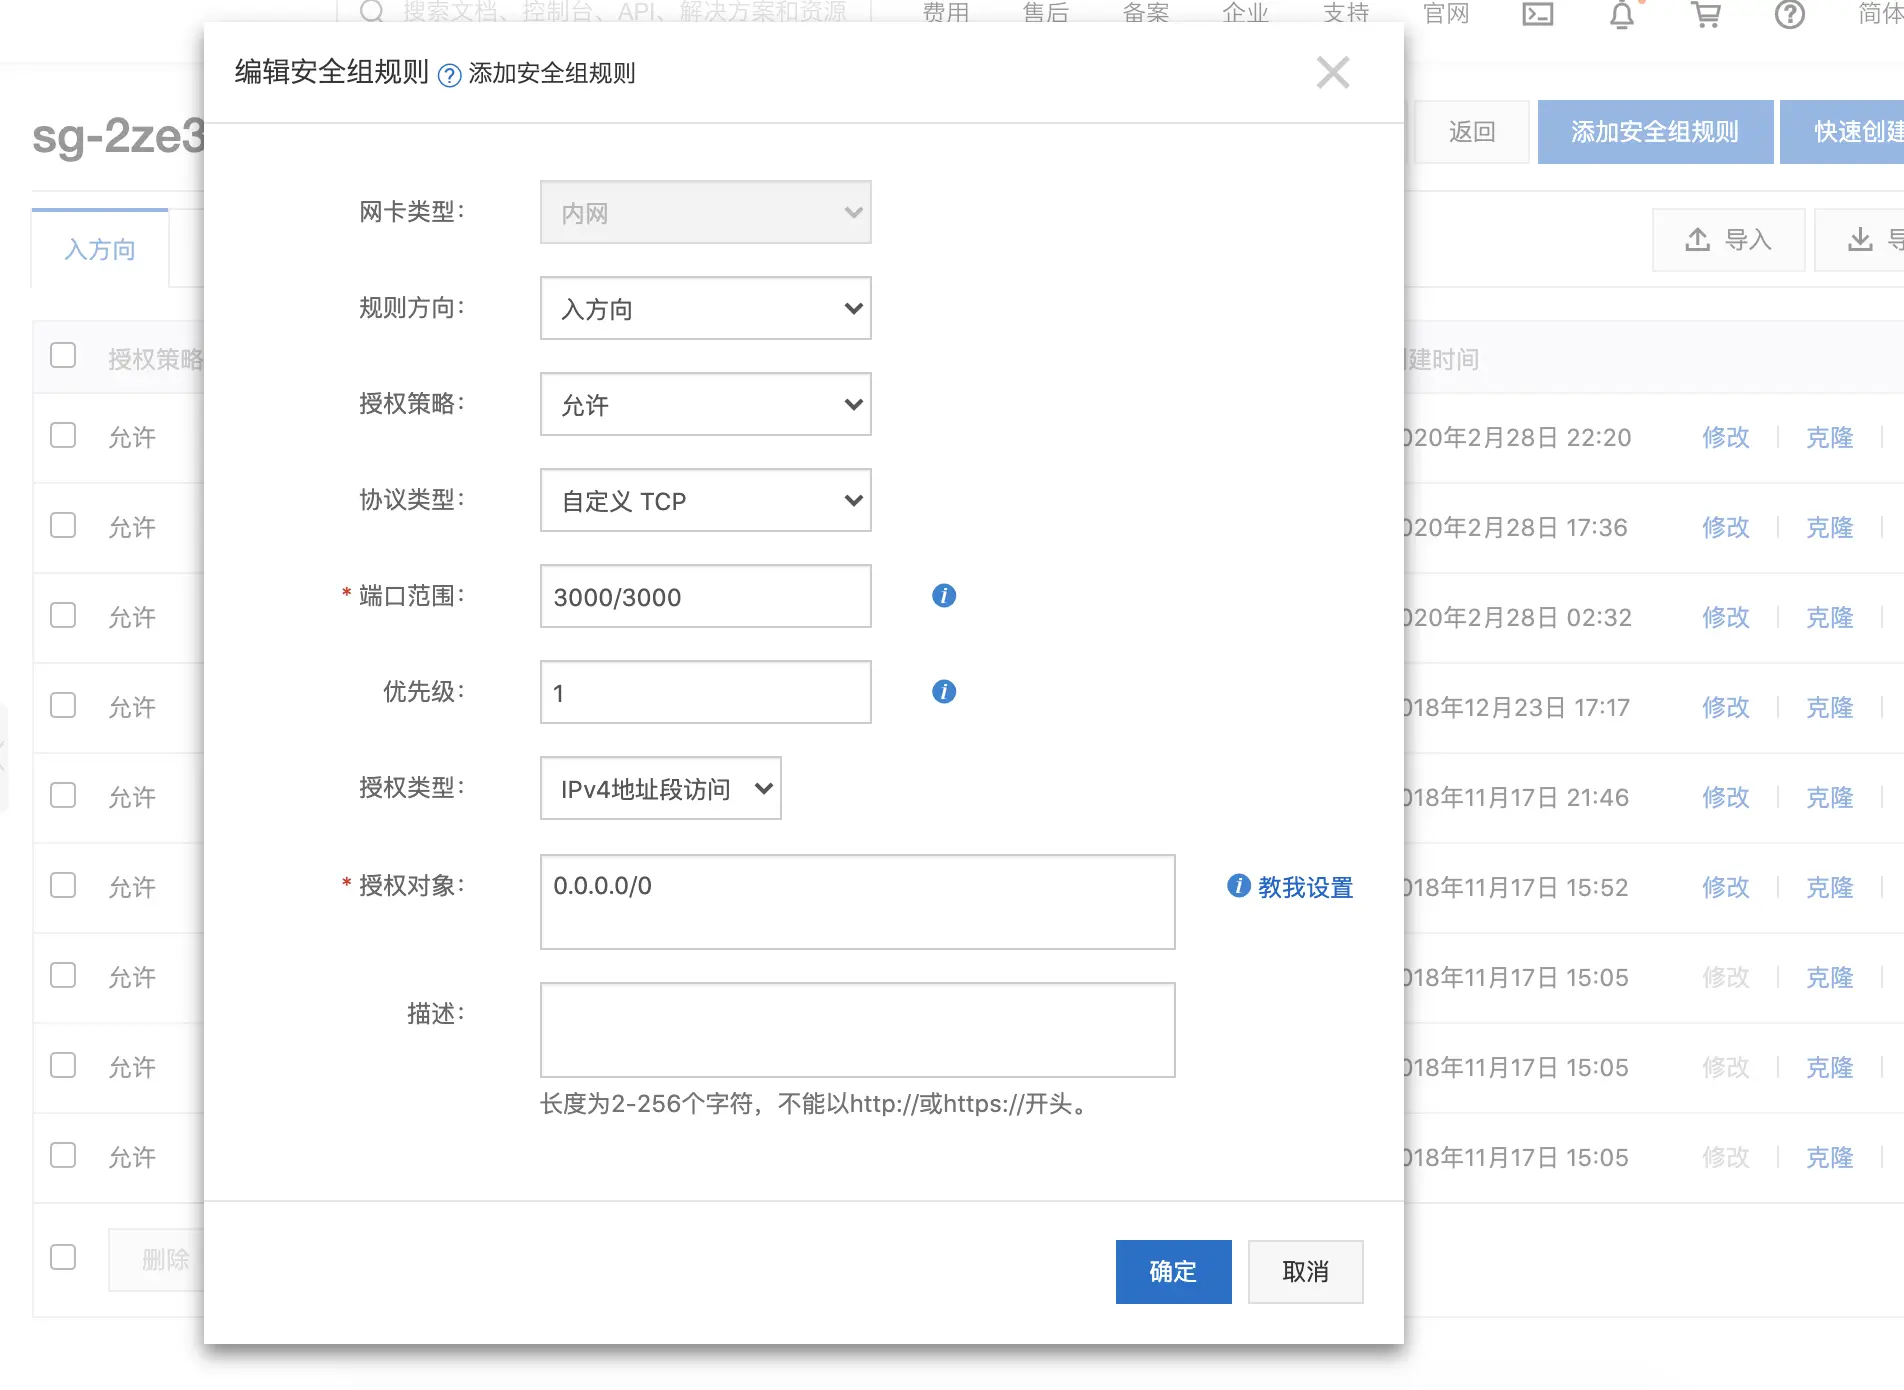Check the first 允许 rule row checkbox

point(63,435)
